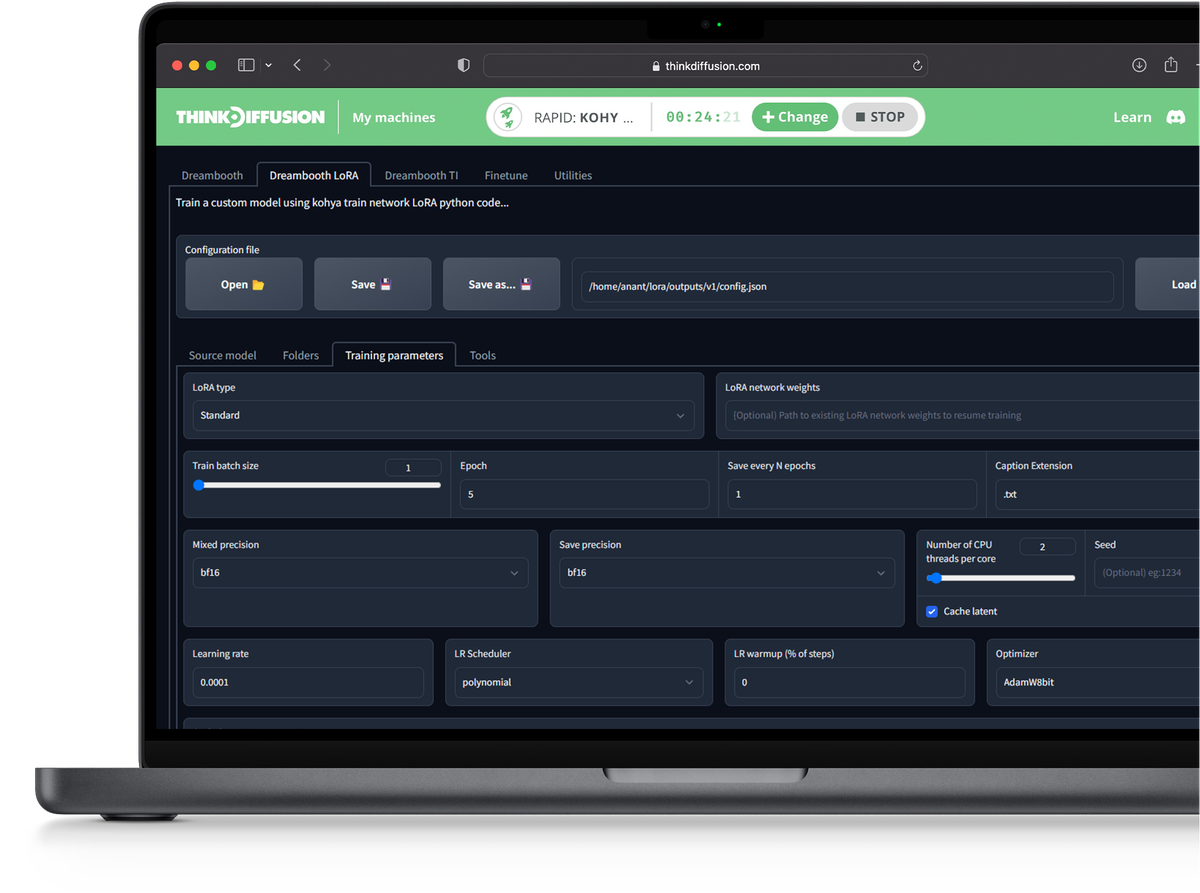Click the Learning rate input field
The height and width of the screenshot is (893, 1200).
click(308, 682)
